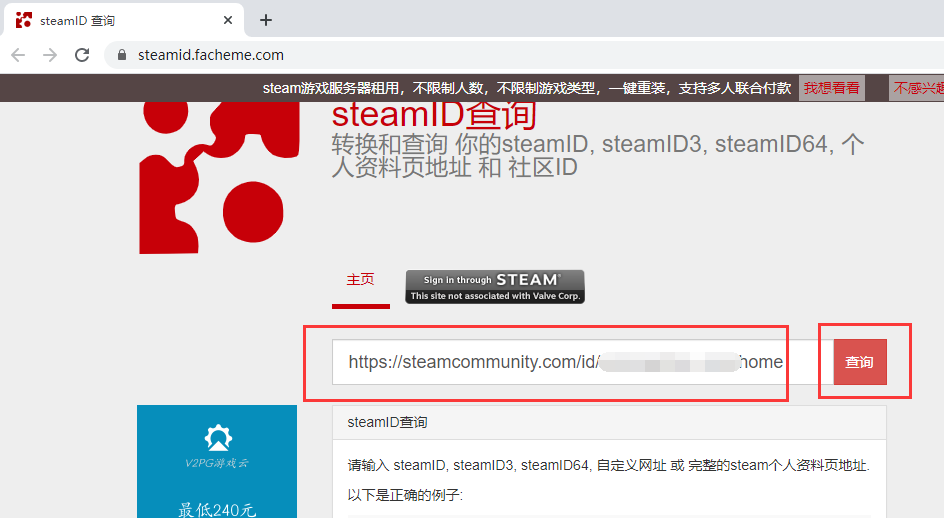Click the Sign in through STEAM button

point(495,287)
